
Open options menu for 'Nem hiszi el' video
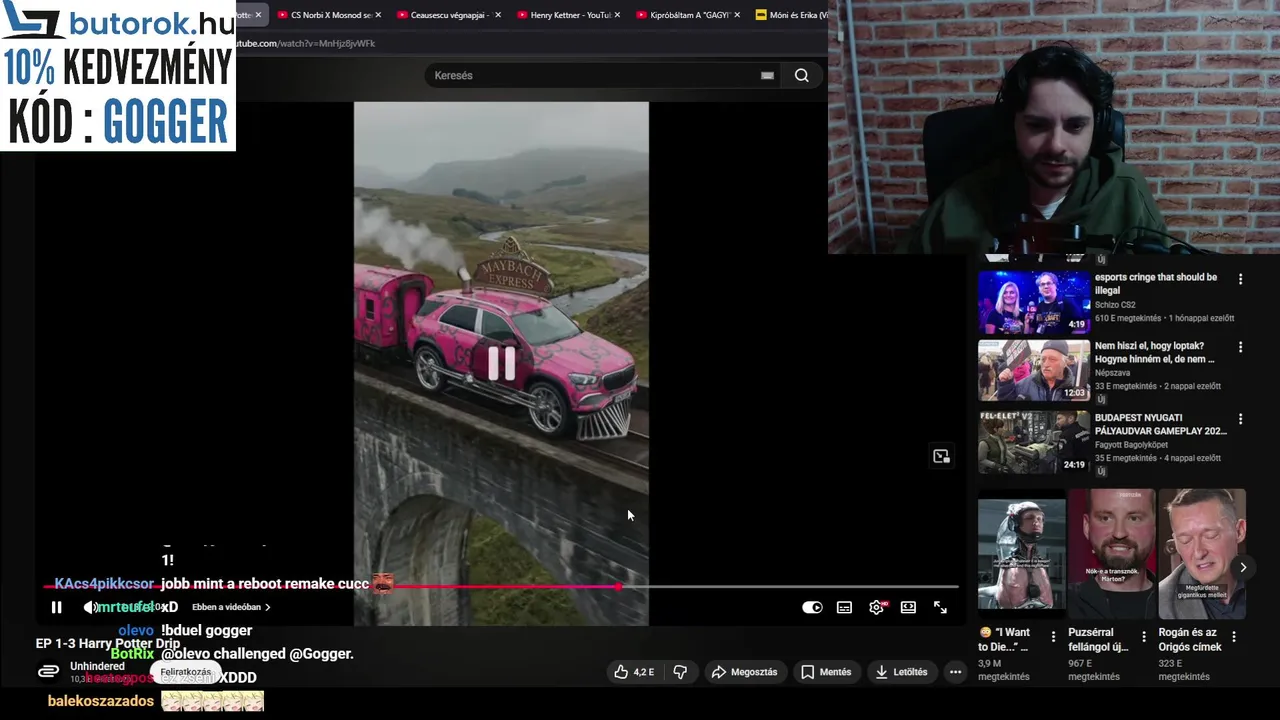coord(1240,347)
